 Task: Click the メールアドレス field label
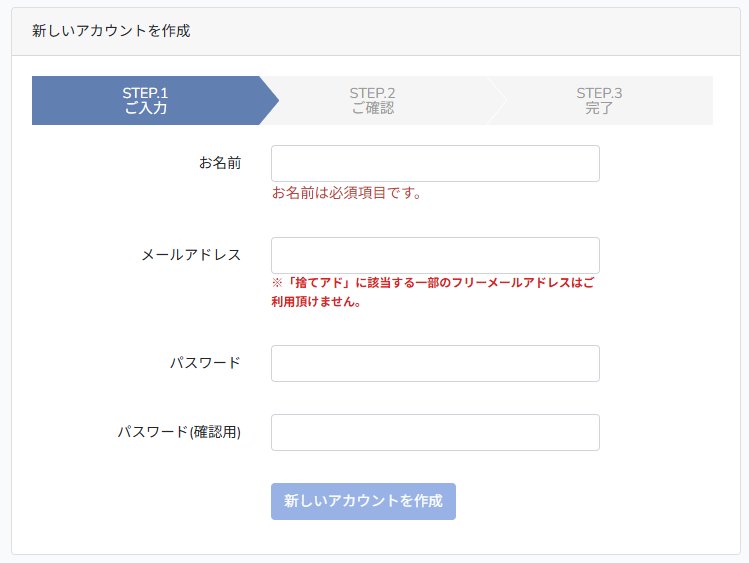click(x=191, y=254)
